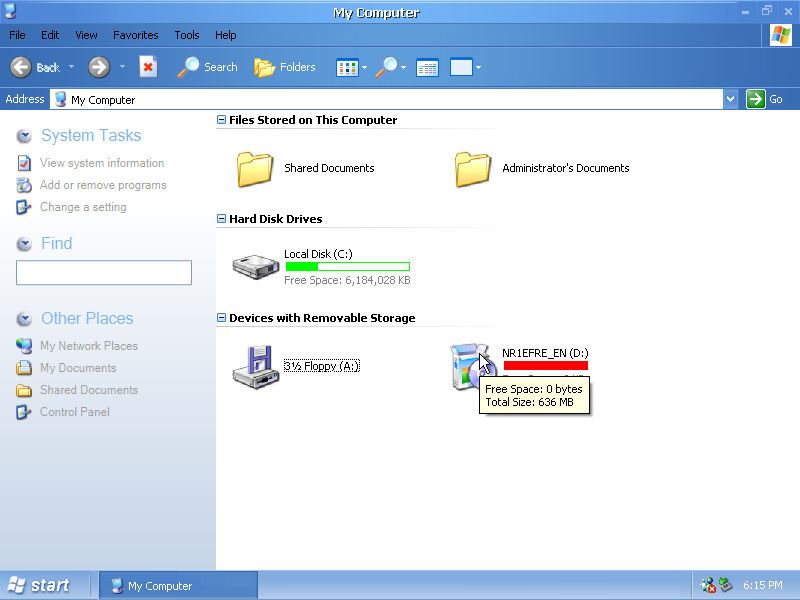
Task: Open the Address bar dropdown arrow
Action: [x=730, y=99]
